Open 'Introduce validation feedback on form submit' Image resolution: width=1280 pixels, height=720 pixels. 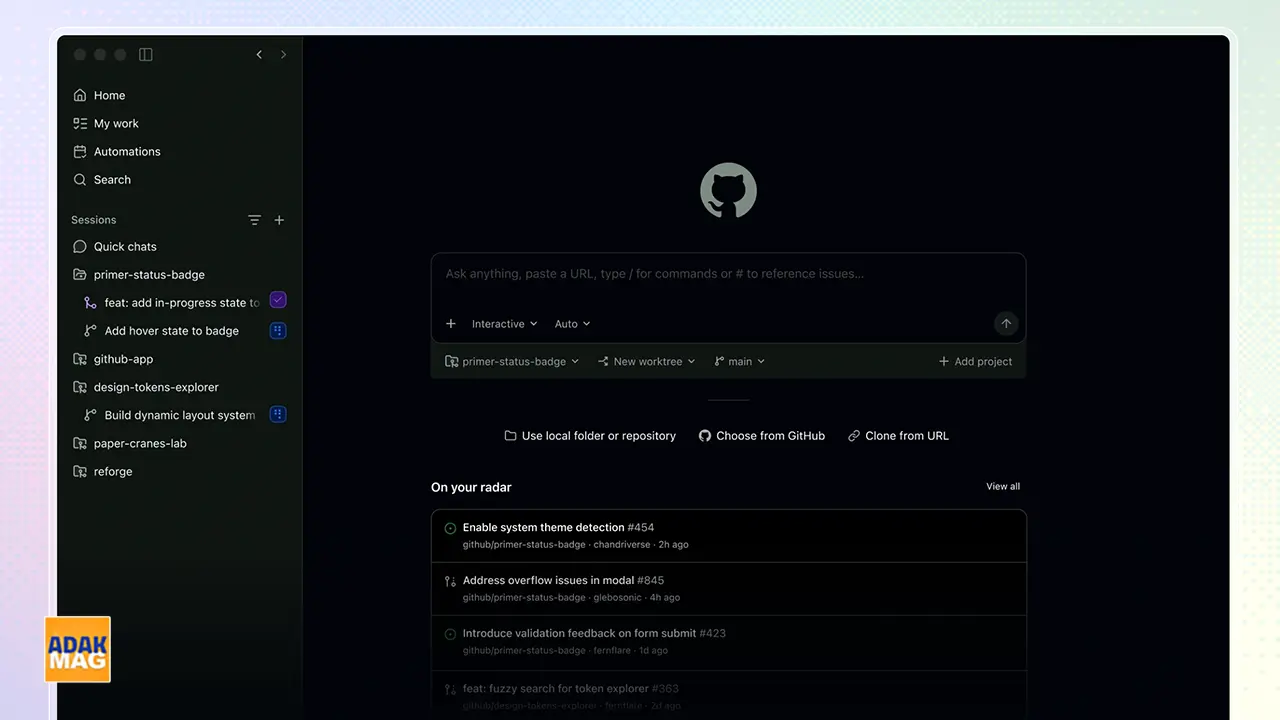pyautogui.click(x=728, y=642)
